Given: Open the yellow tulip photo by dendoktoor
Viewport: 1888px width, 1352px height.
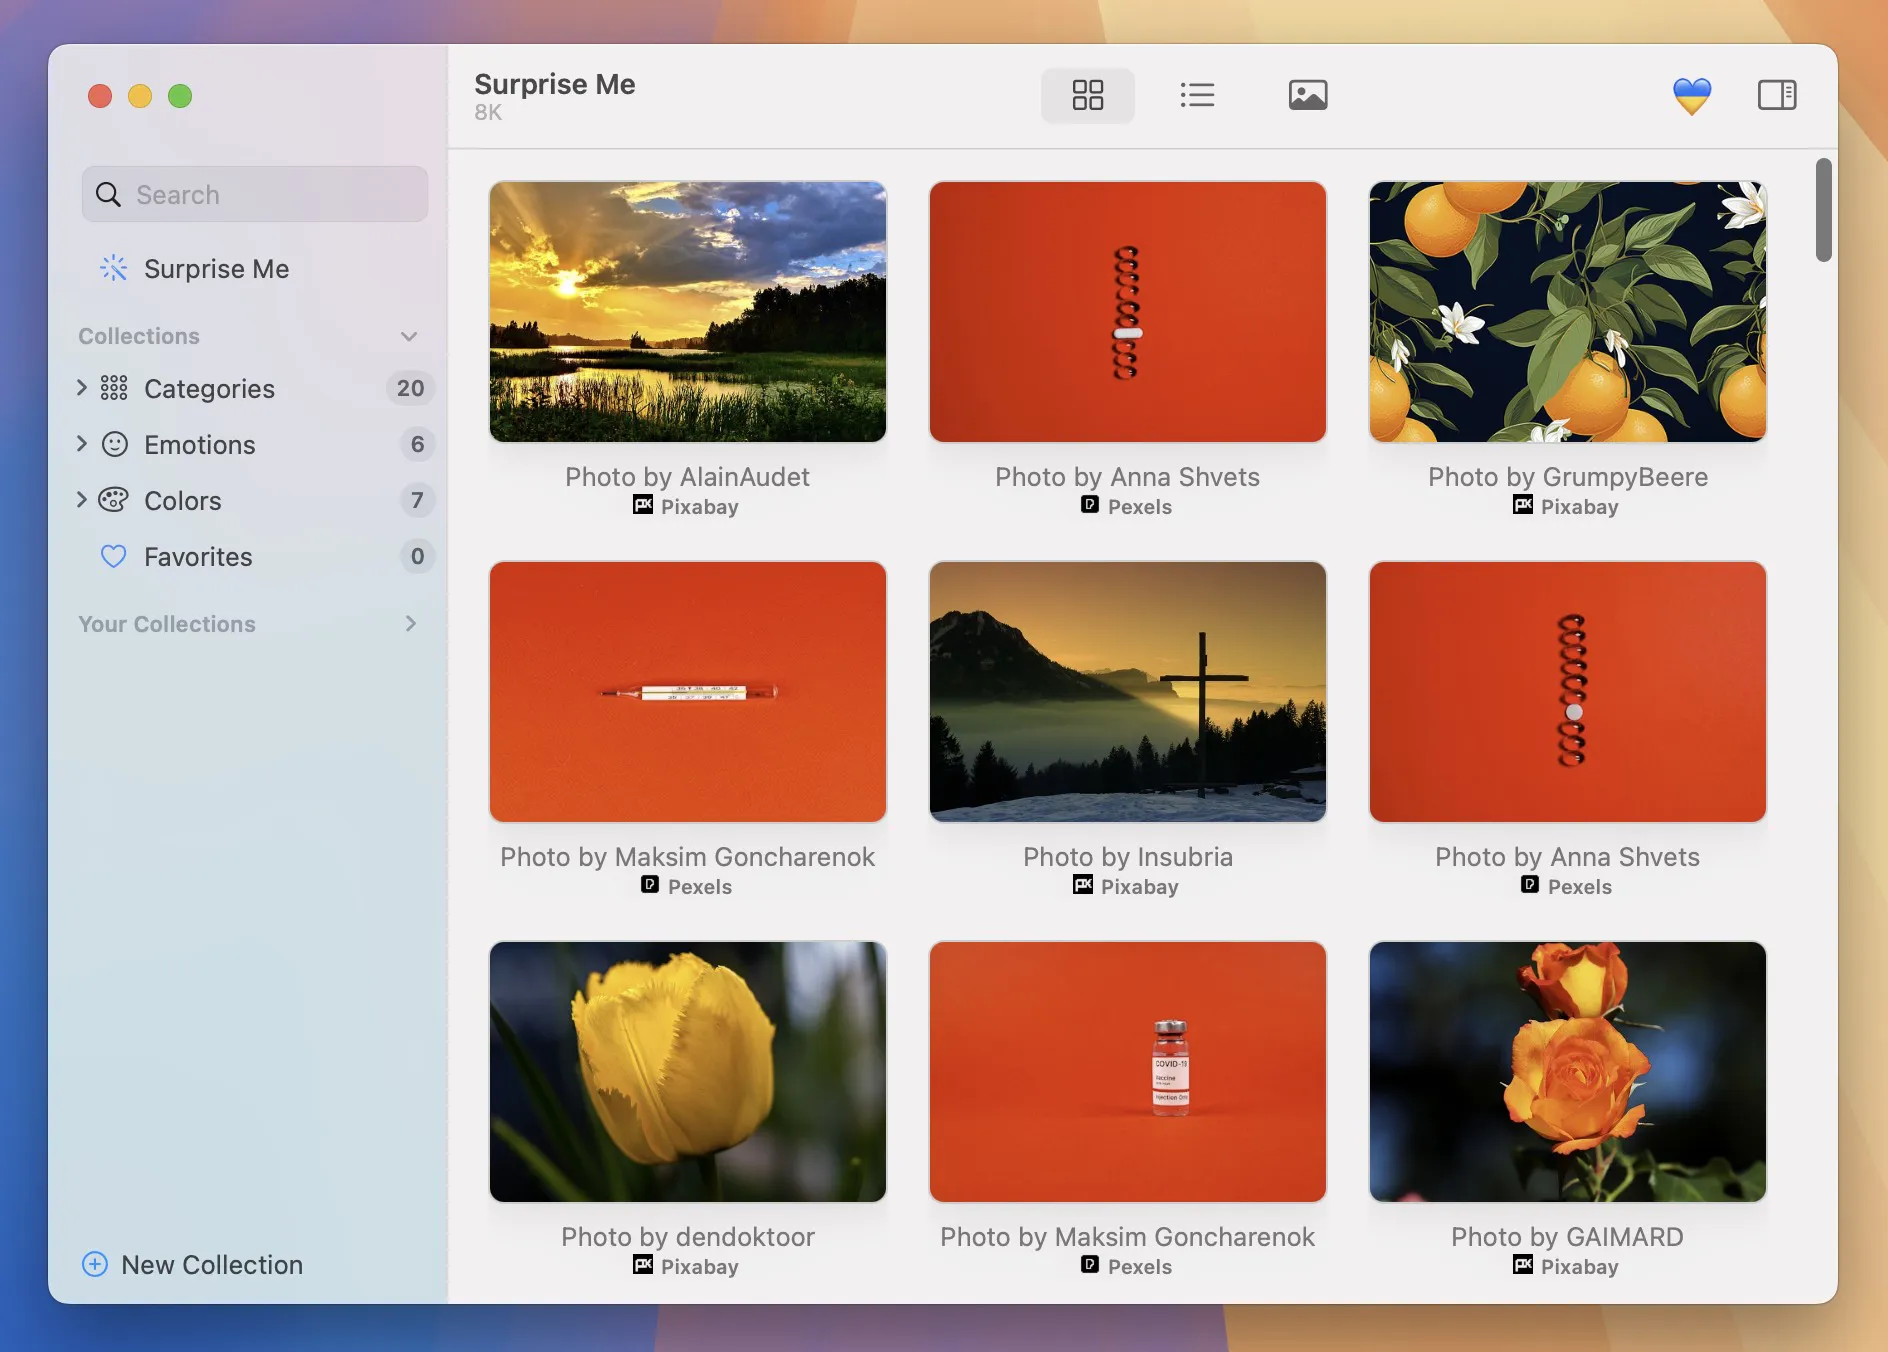Looking at the screenshot, I should pos(688,1072).
